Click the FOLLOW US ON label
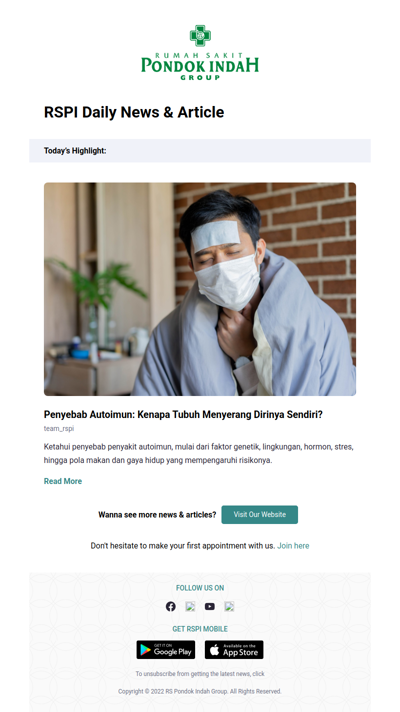Screen dimensions: 400x712 pyautogui.click(x=200, y=588)
